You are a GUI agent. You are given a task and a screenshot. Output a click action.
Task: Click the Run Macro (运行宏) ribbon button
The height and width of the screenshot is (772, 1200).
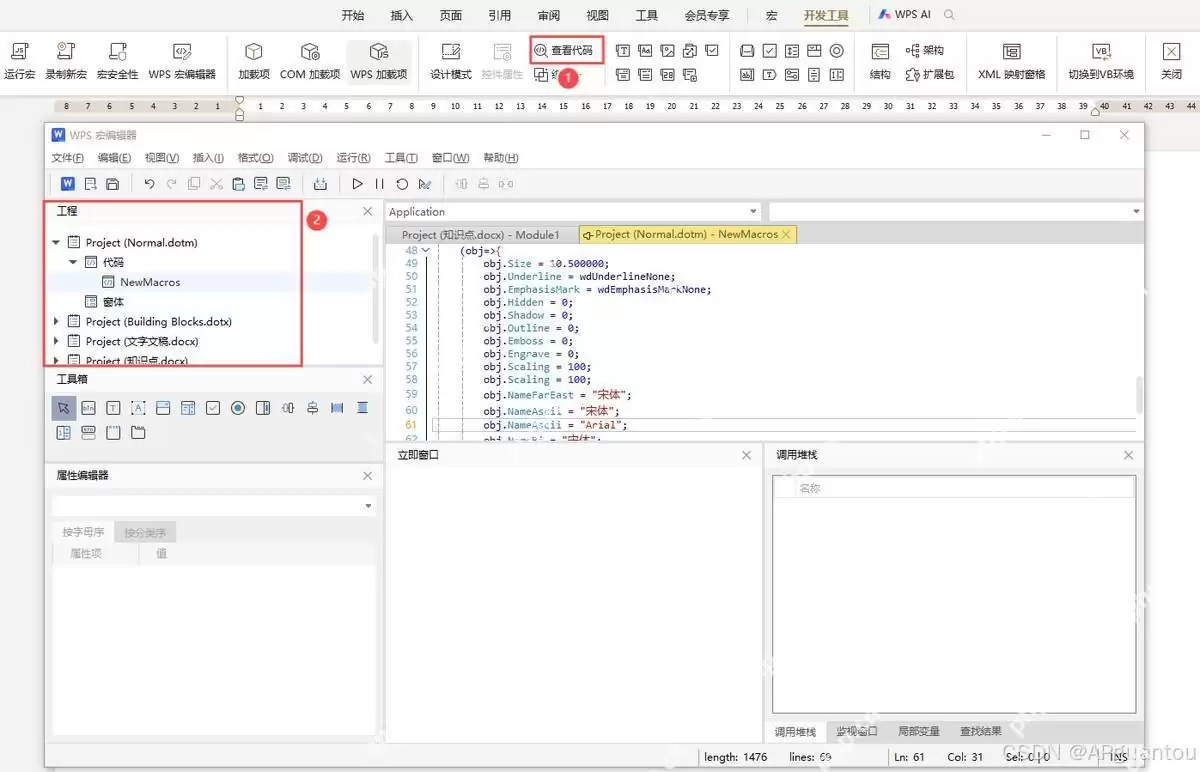click(19, 60)
